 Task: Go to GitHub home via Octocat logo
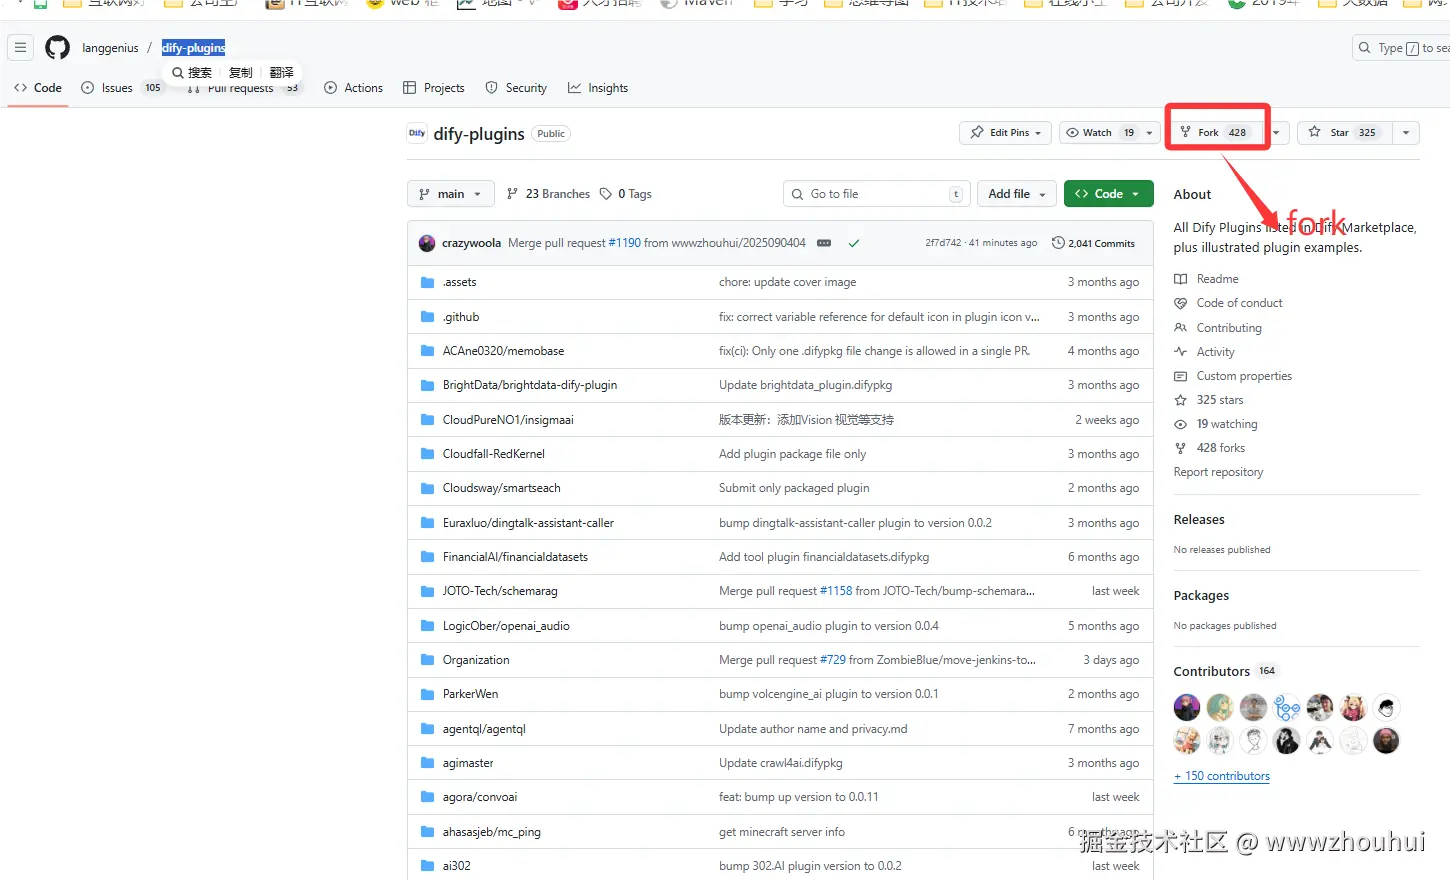(58, 47)
